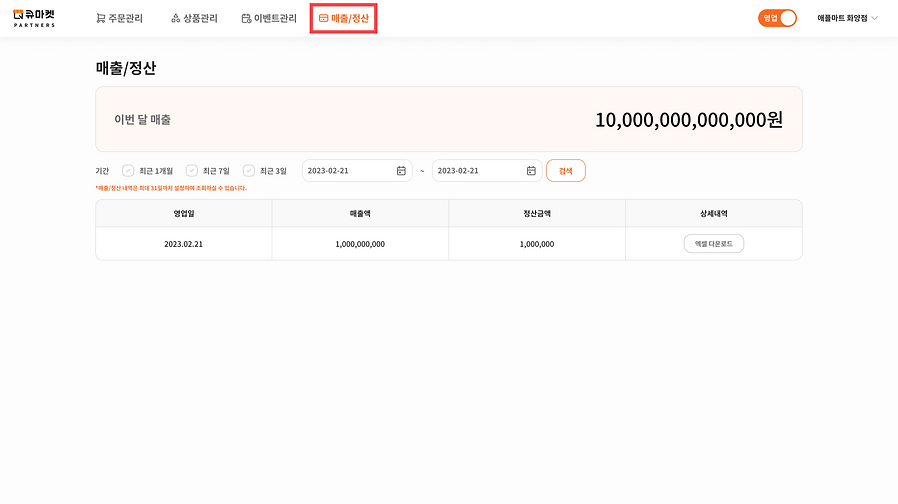Click the 상세내역 column header
Screen dimensions: 898x504
coord(714,213)
